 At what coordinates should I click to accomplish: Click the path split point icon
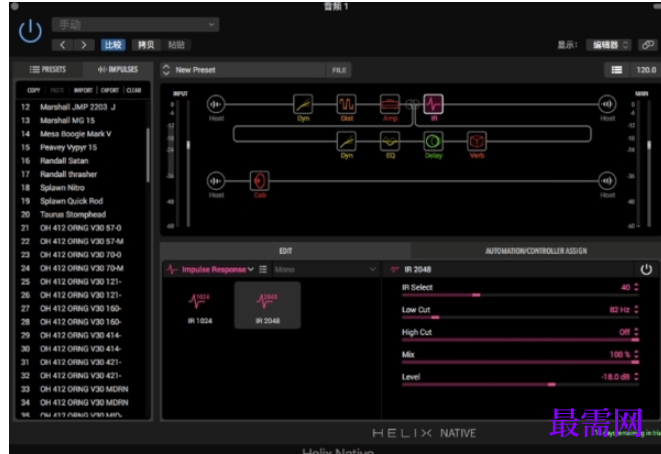tap(413, 104)
